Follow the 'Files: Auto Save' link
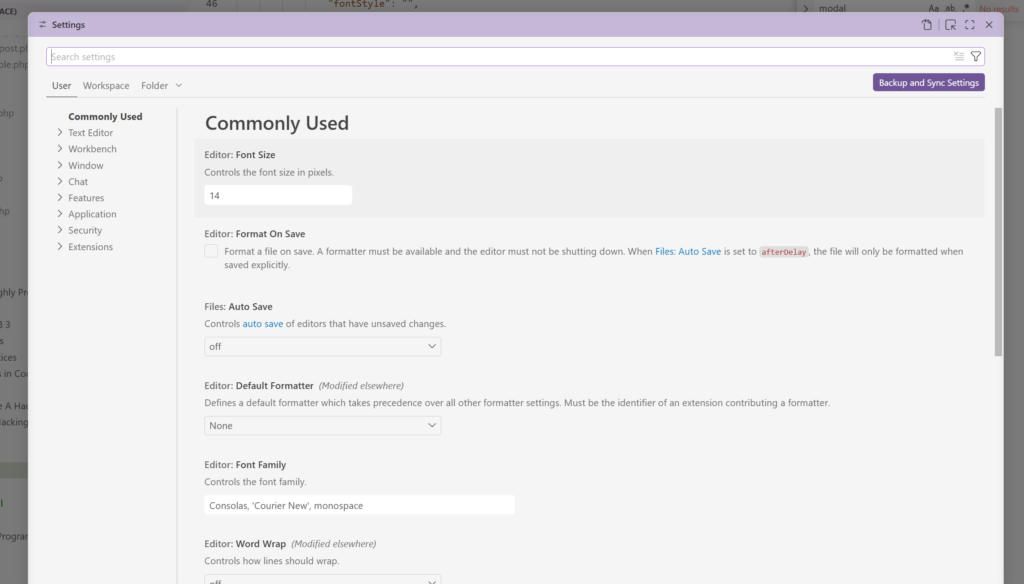Image resolution: width=1024 pixels, height=584 pixels. click(688, 251)
